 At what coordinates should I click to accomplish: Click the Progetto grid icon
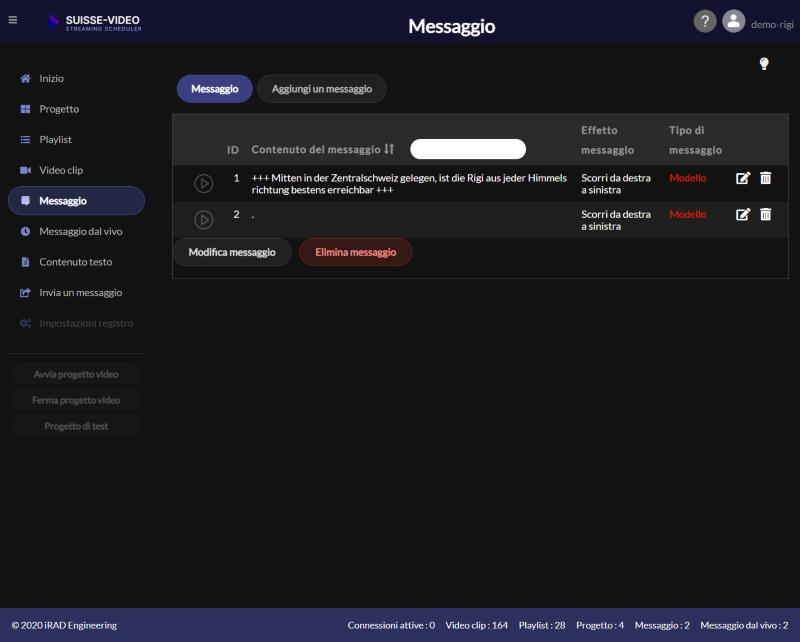[x=25, y=109]
